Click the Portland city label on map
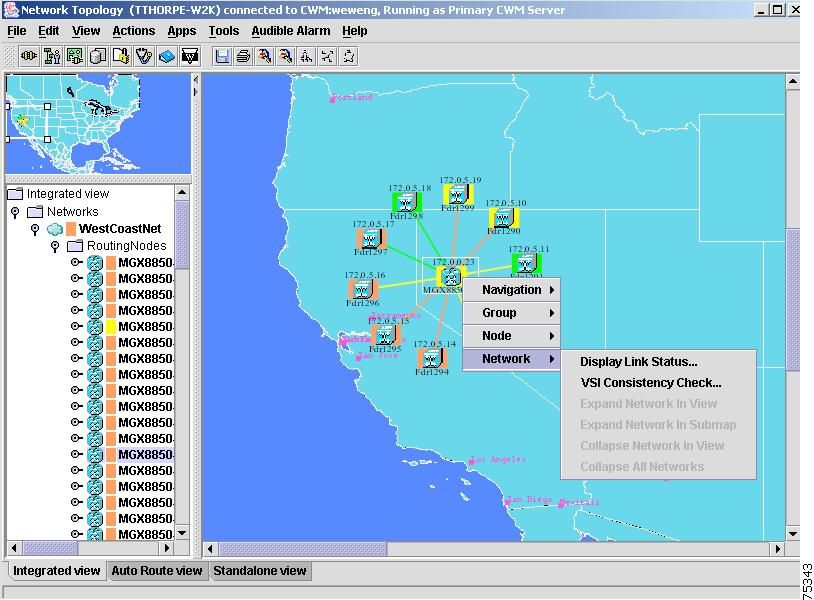Screen dimensions: 814x600 click(352, 97)
